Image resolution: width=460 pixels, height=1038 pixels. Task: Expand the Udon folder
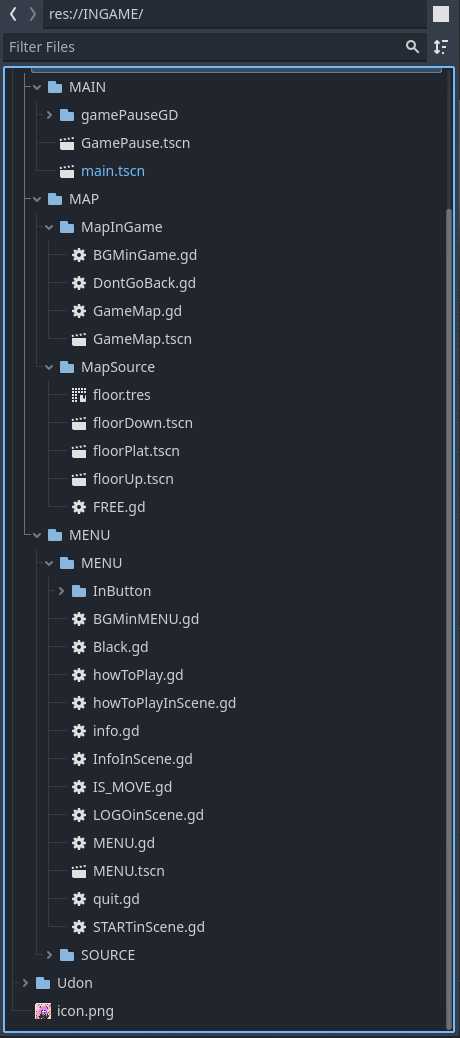(x=25, y=983)
